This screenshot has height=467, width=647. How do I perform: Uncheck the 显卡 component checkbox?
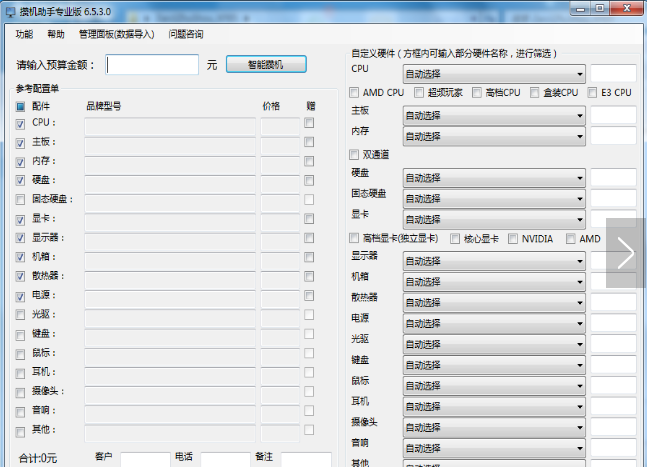tap(20, 219)
